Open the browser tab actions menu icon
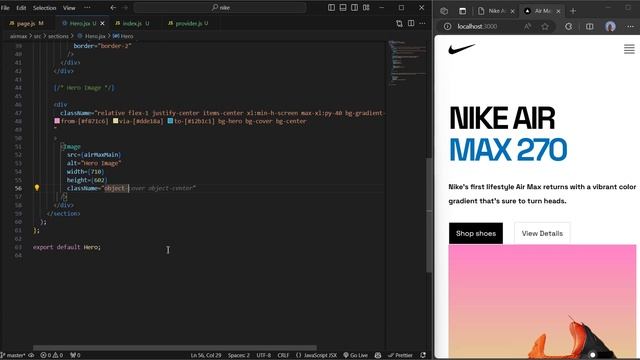This screenshot has height=360, width=640. coord(462,11)
